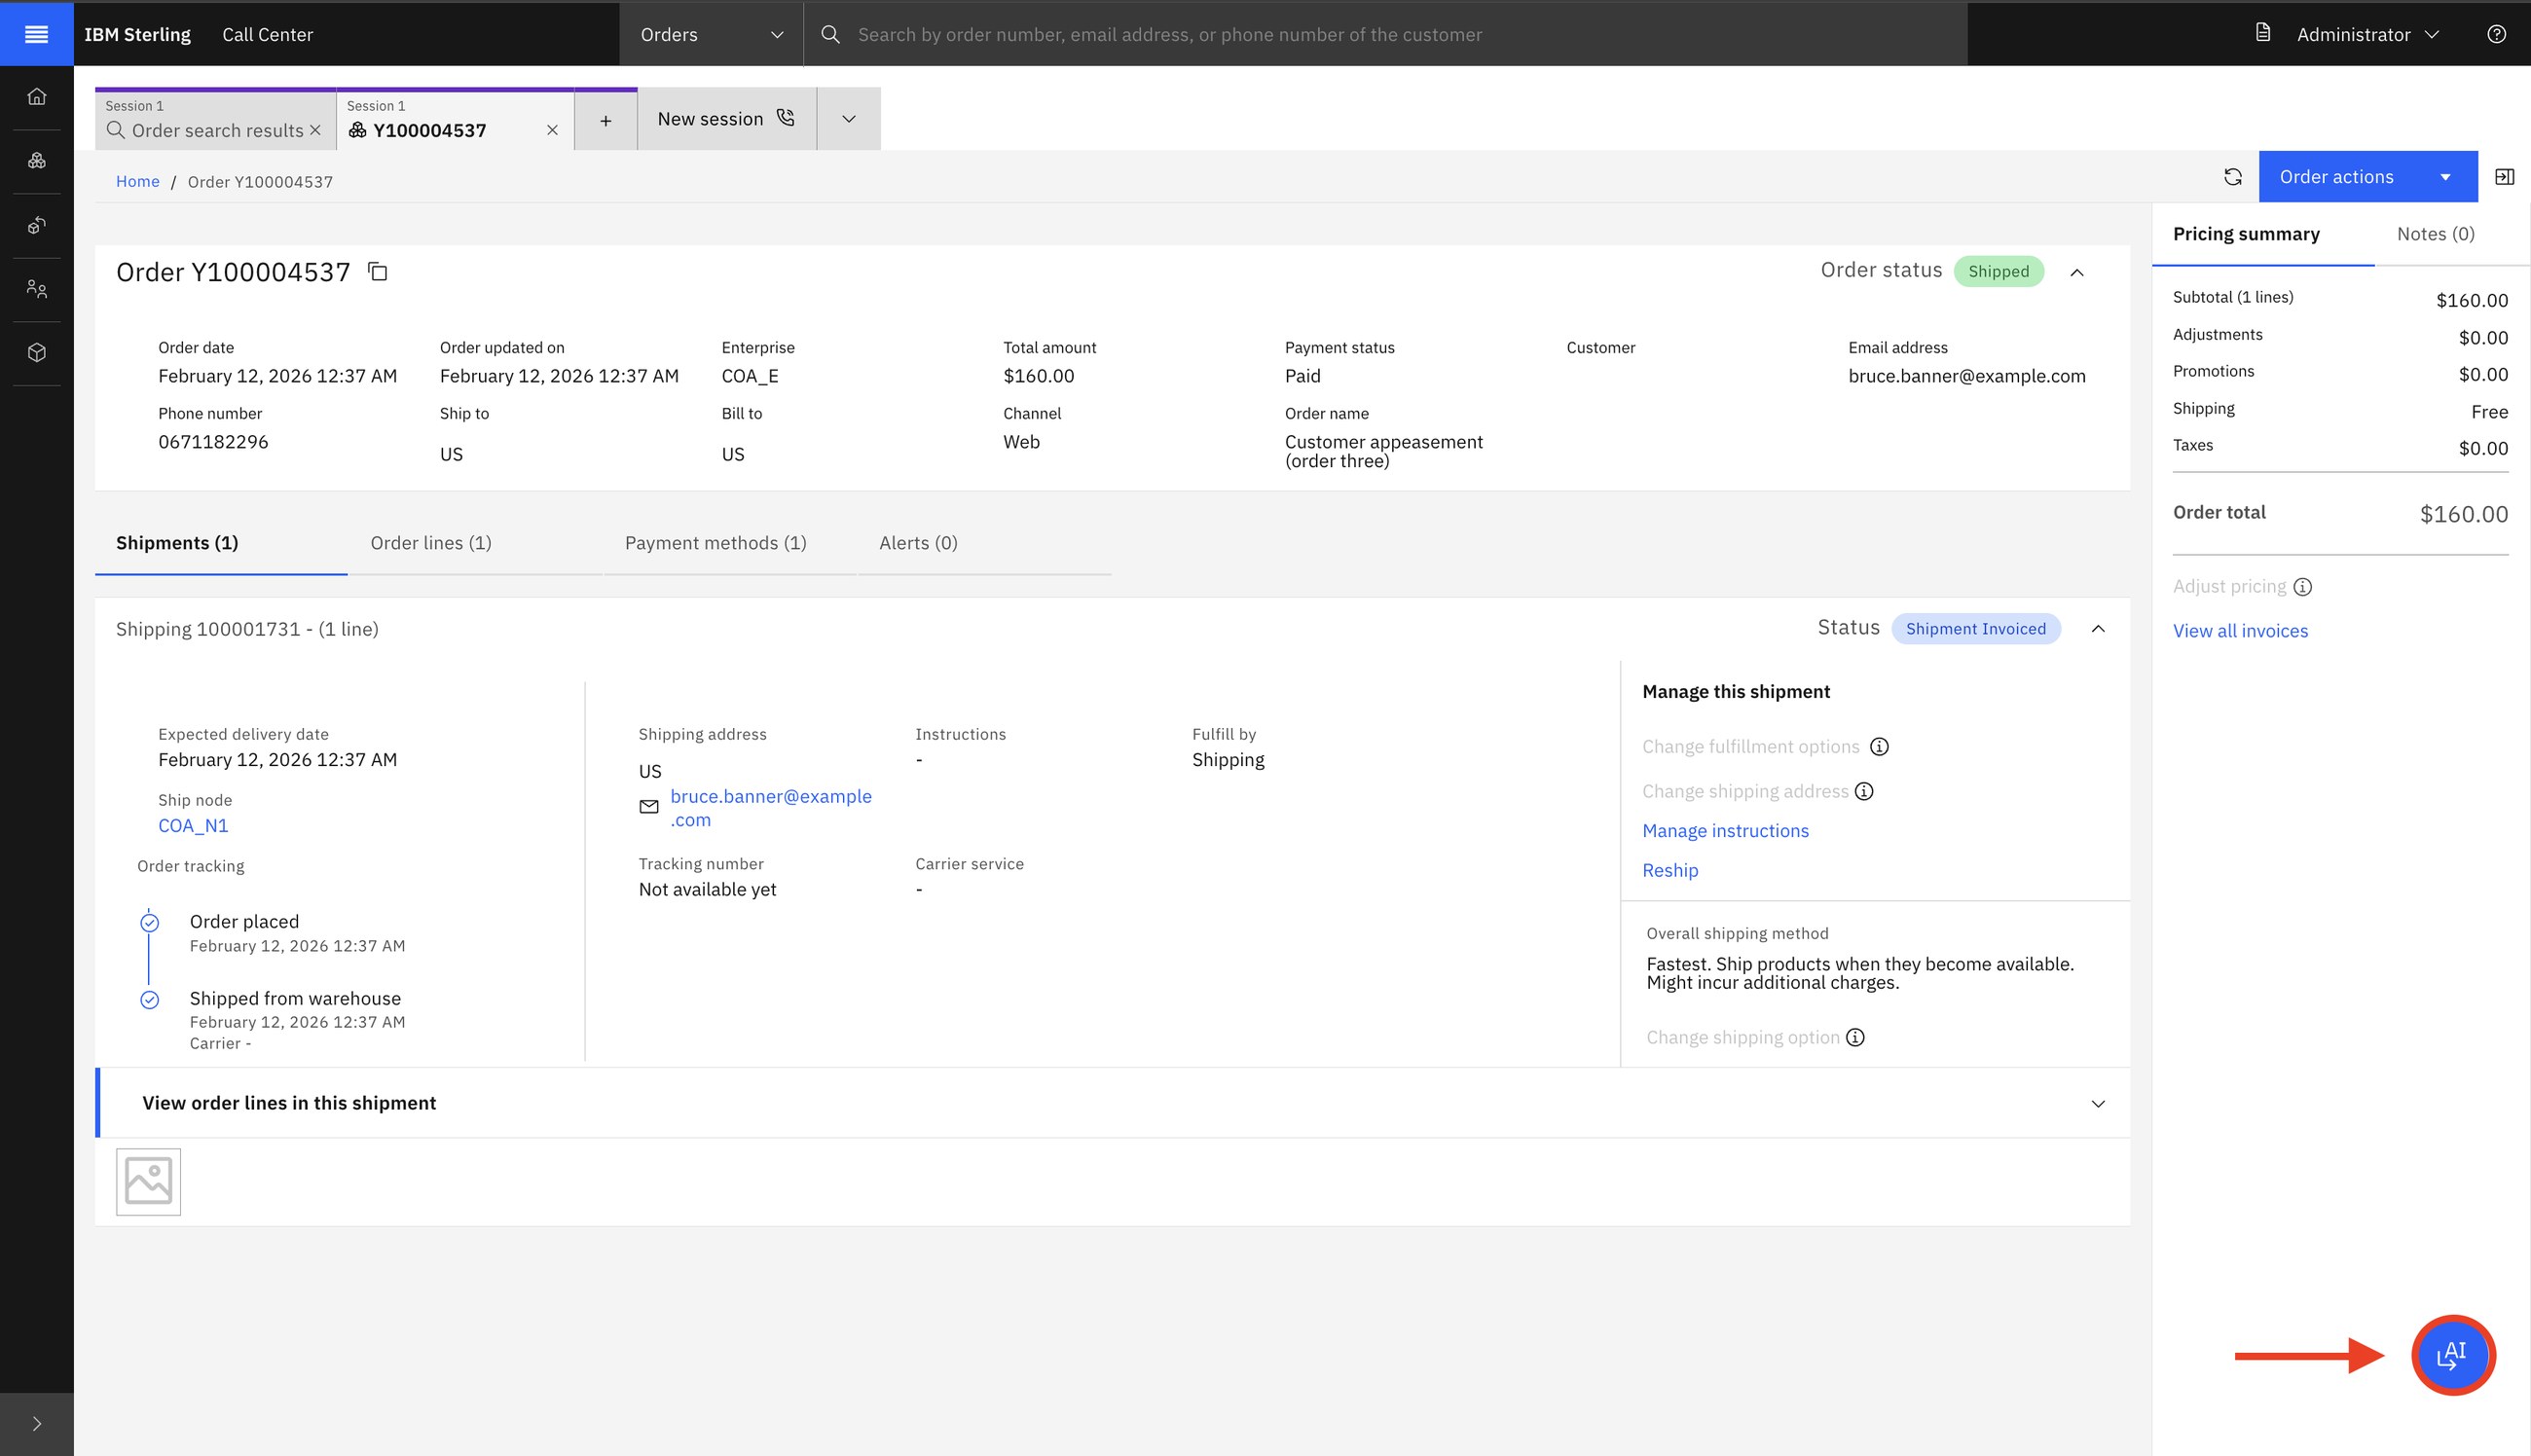
Task: Click bruce.banner@example.com shipping email link
Action: click(771, 808)
